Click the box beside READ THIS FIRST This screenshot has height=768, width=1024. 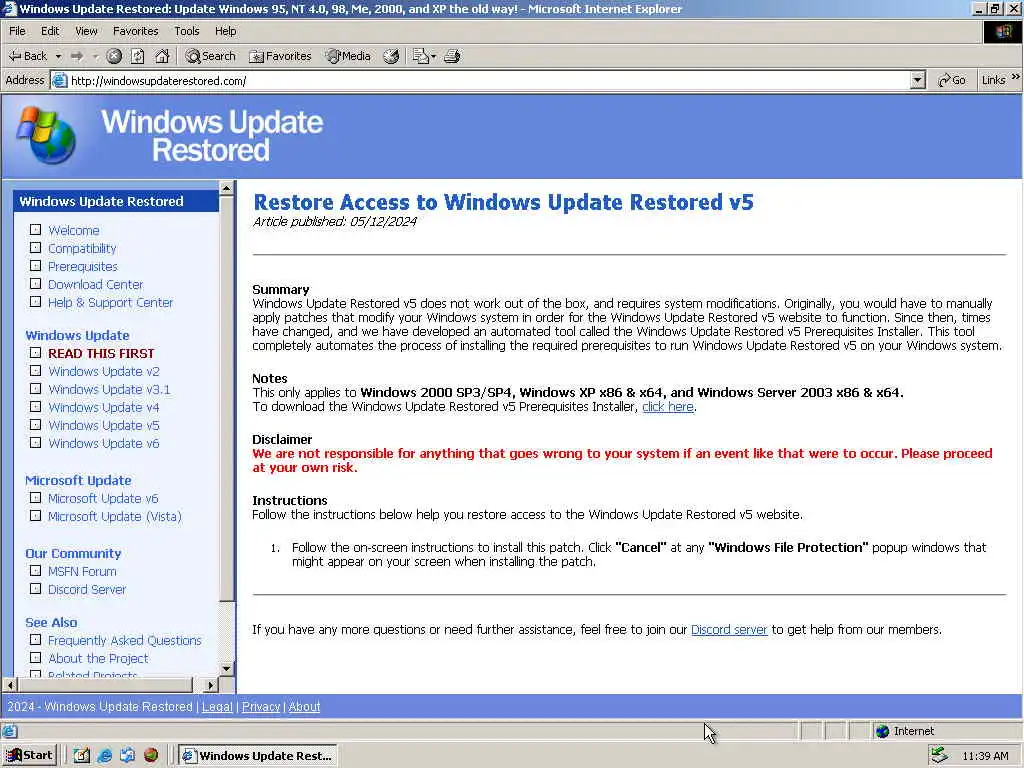click(35, 353)
